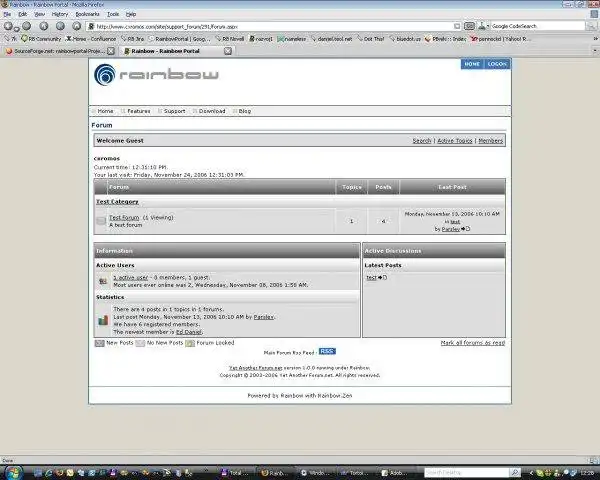Open the File menu

click(x=7, y=14)
